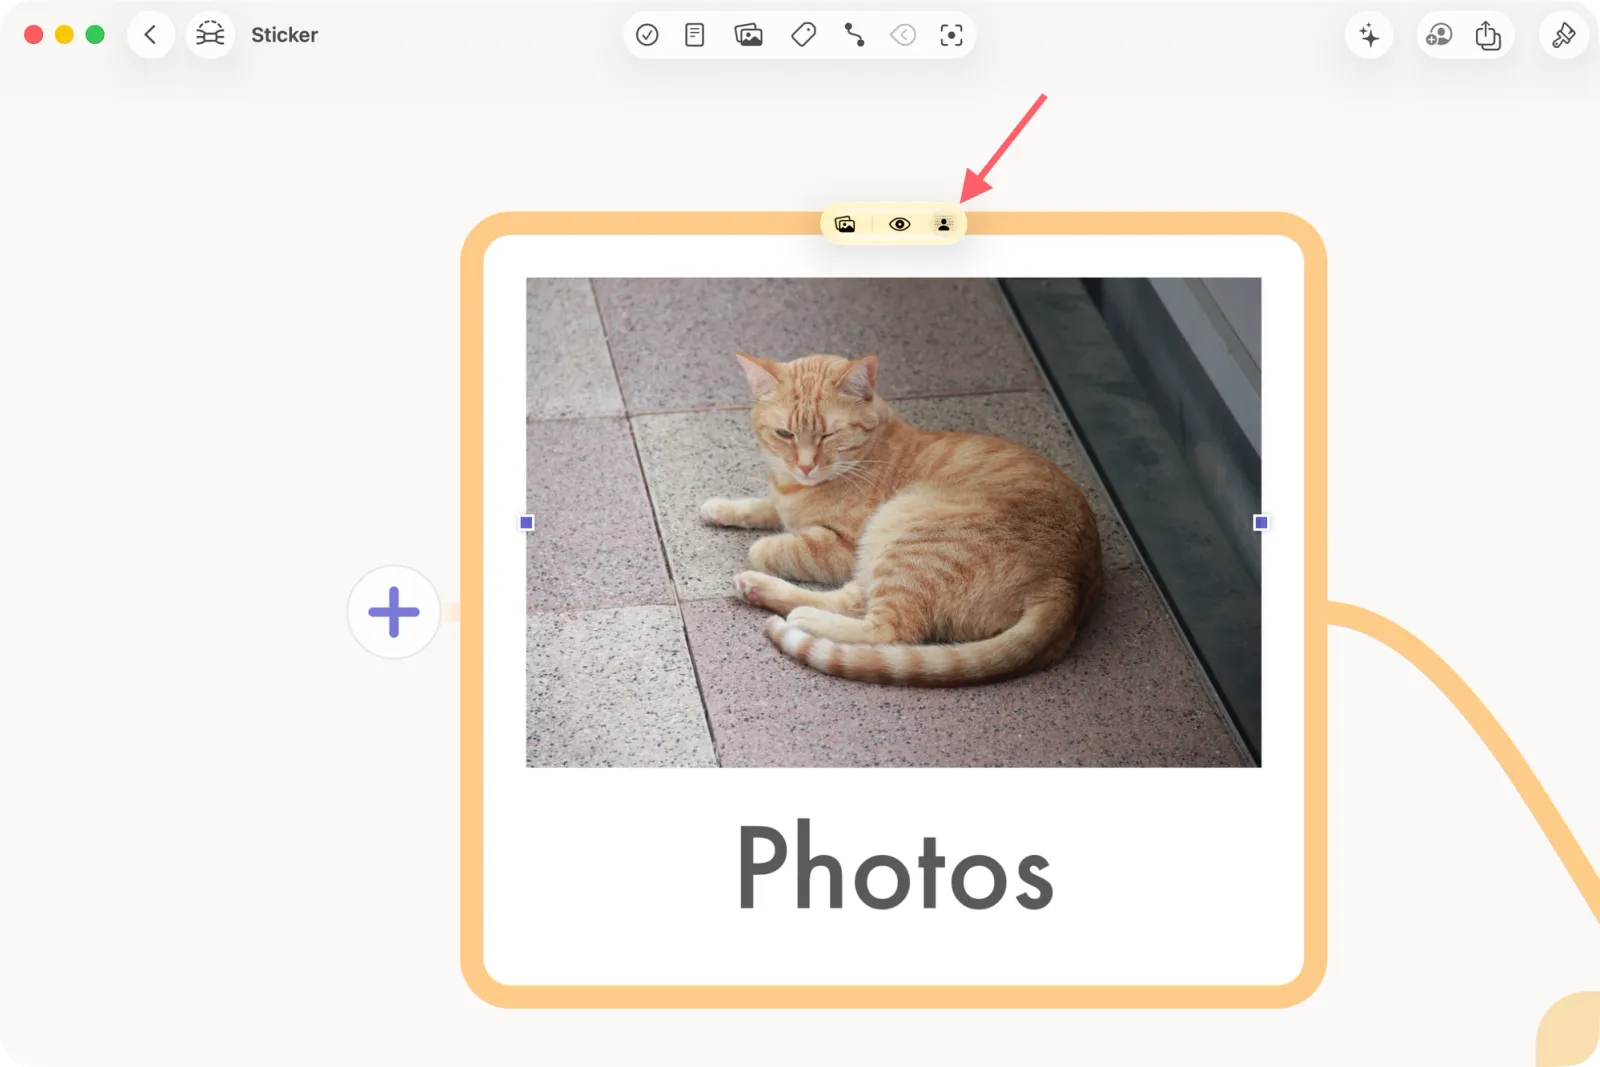This screenshot has height=1067, width=1600.
Task: Go back using the chevron button
Action: click(x=151, y=35)
